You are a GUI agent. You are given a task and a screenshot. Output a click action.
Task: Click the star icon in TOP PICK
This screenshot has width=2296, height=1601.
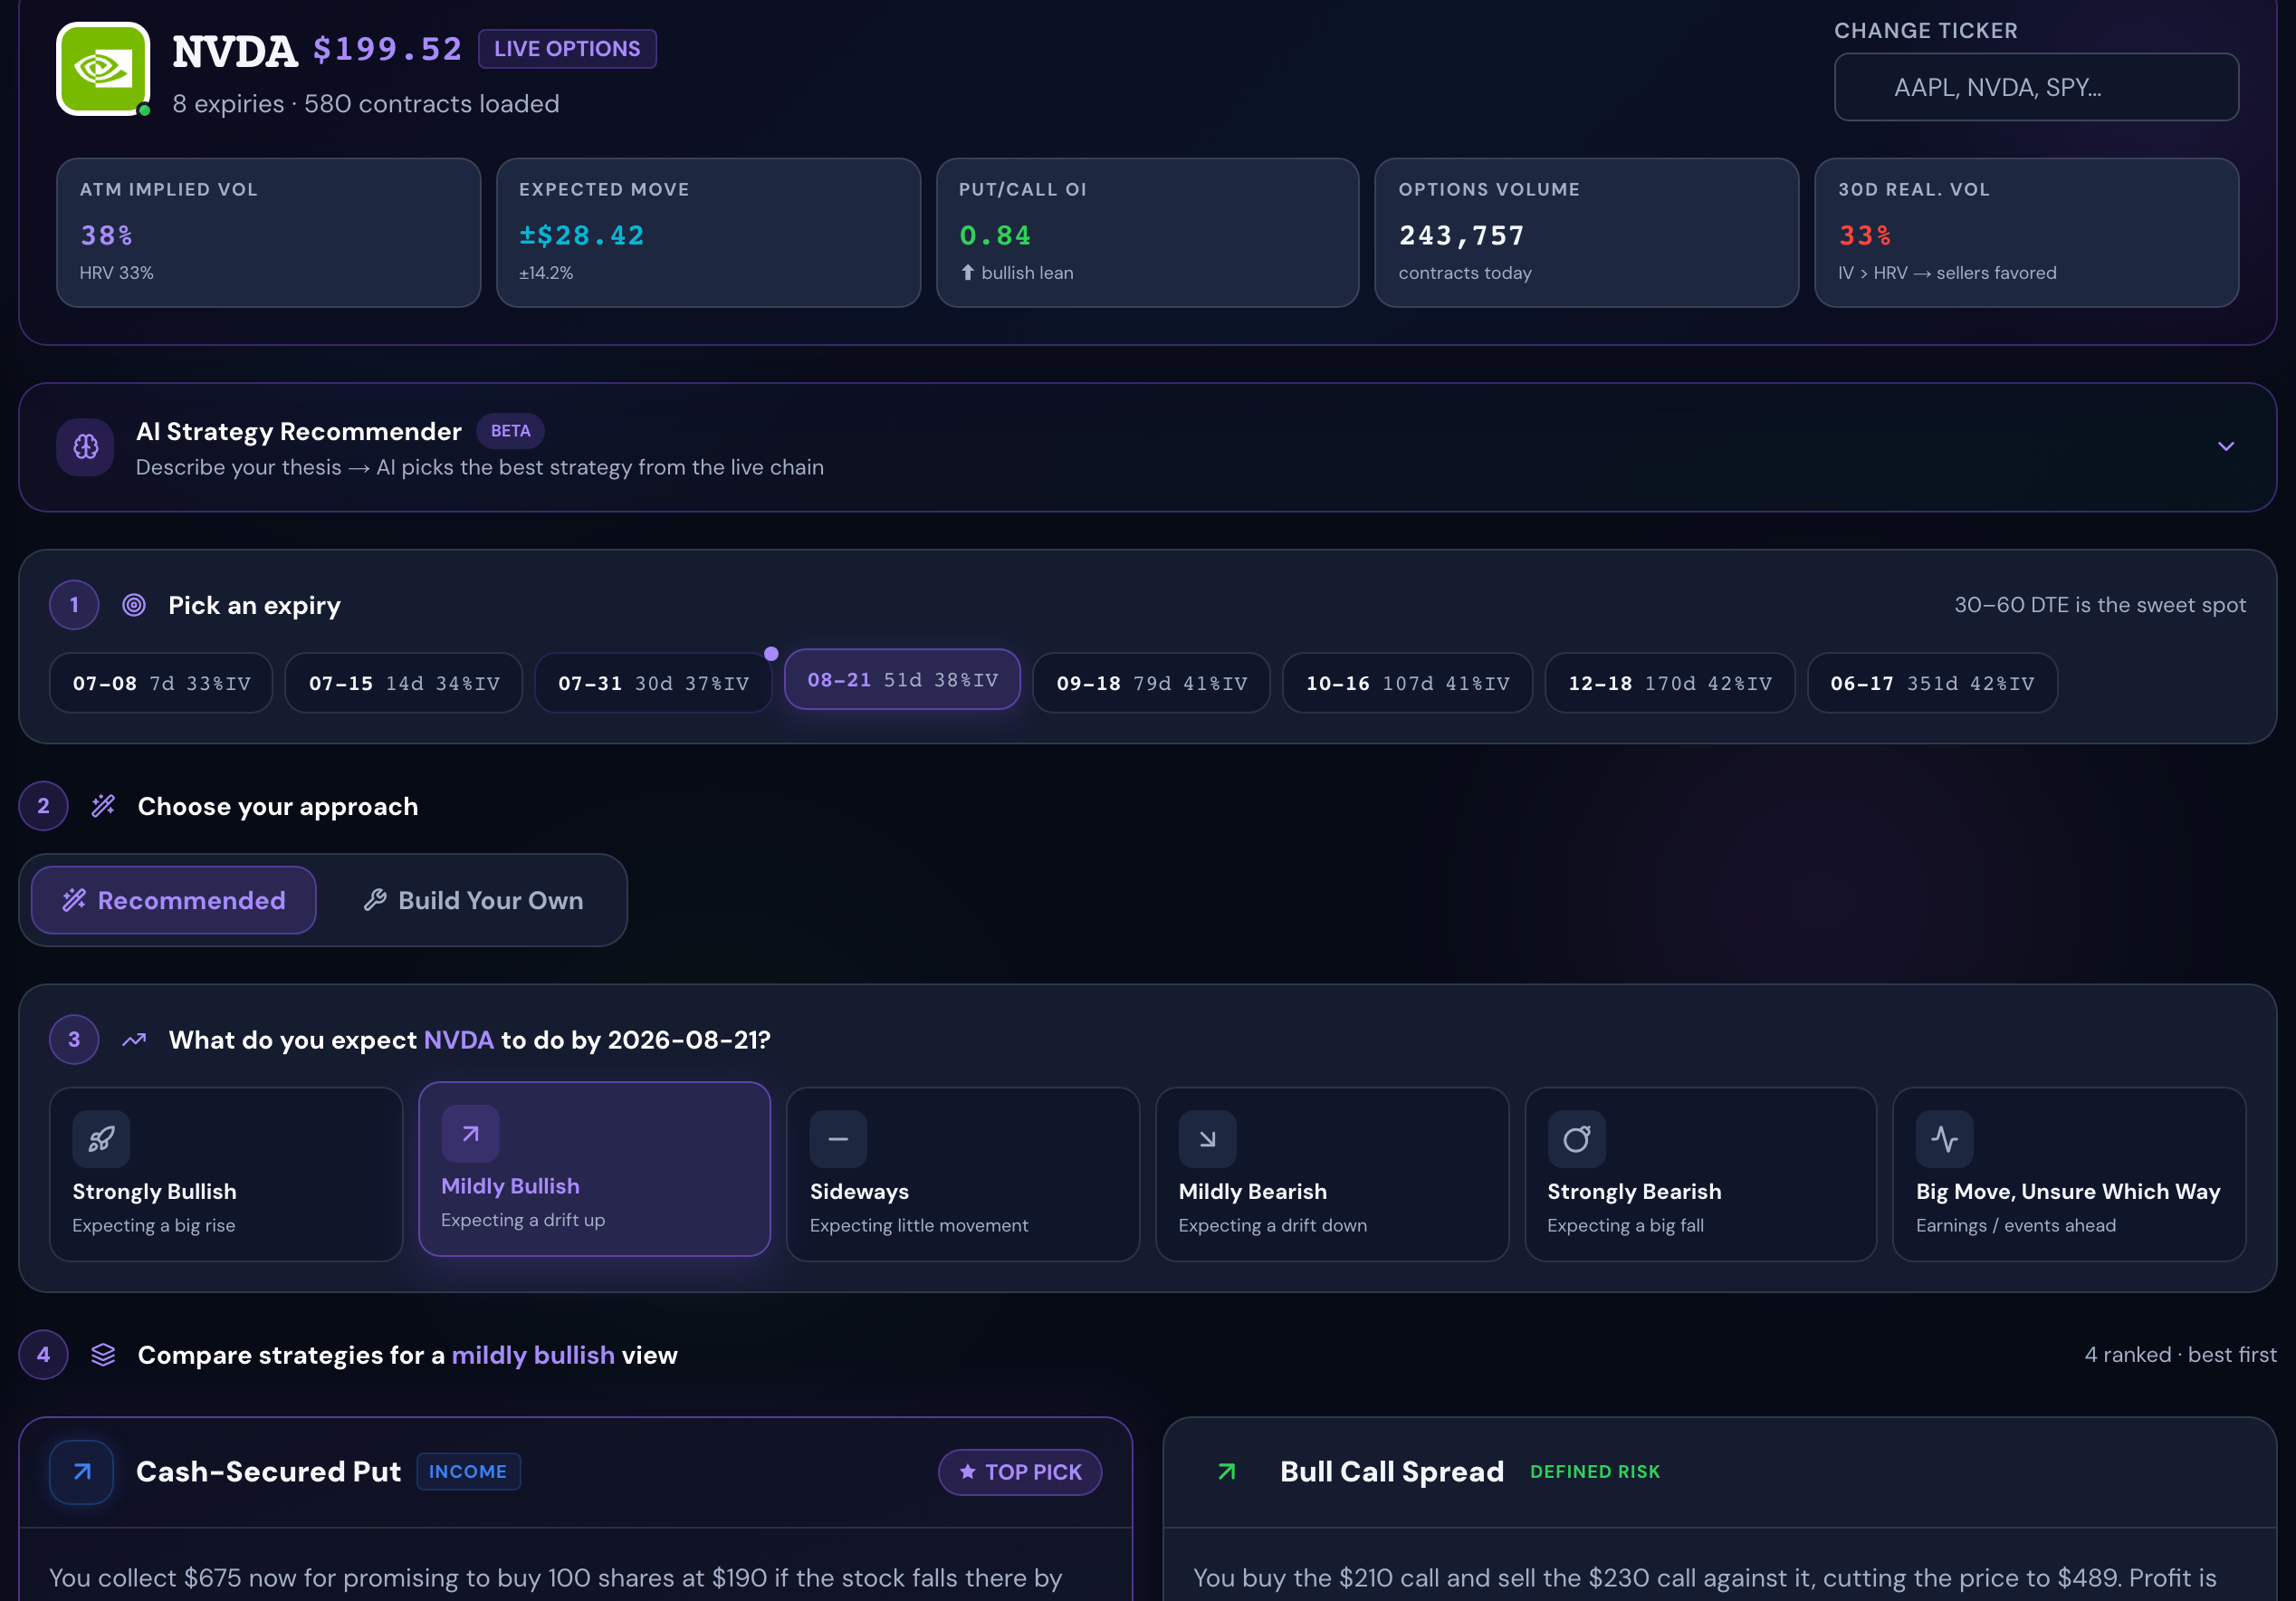967,1472
